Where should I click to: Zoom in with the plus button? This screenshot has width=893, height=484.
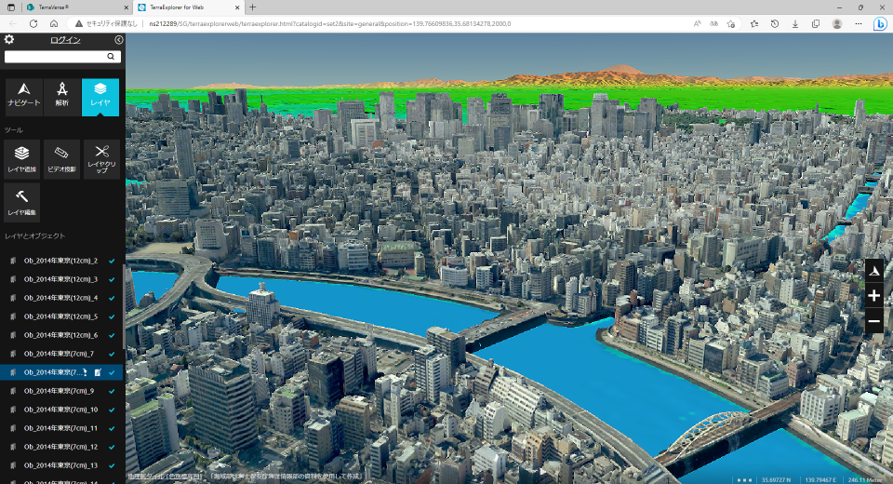[x=874, y=296]
